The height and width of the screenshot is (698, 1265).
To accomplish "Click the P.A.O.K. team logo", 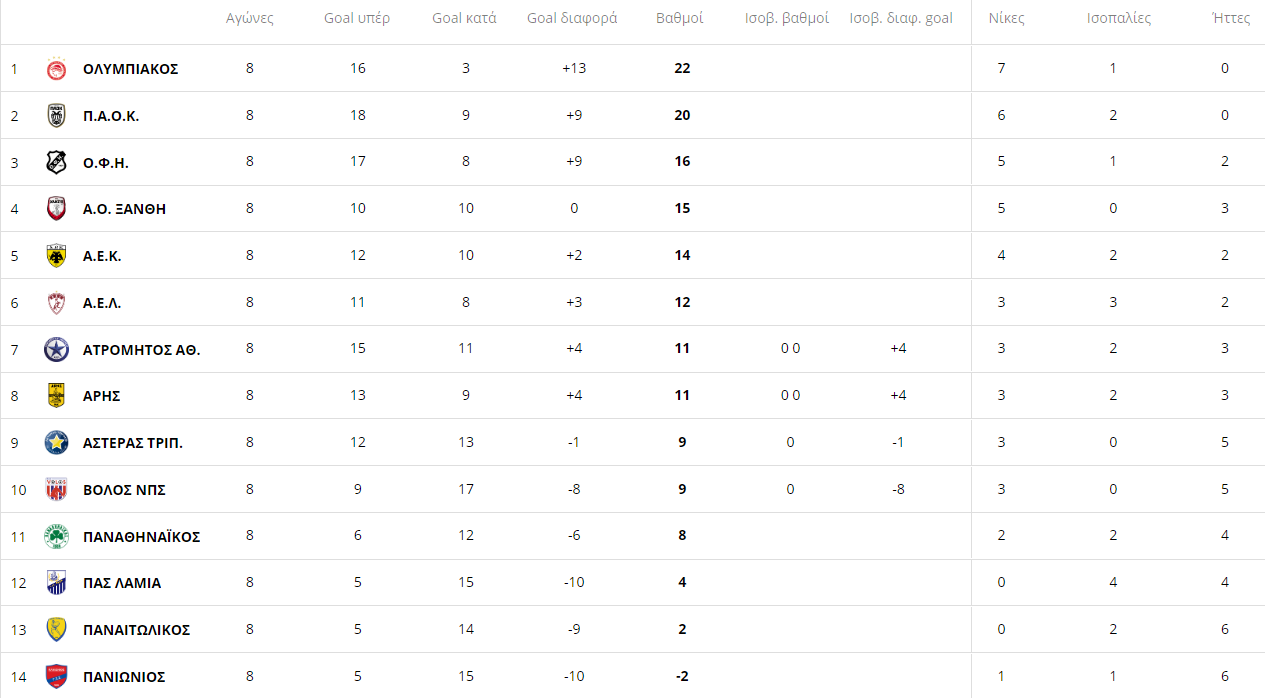I will pyautogui.click(x=57, y=116).
